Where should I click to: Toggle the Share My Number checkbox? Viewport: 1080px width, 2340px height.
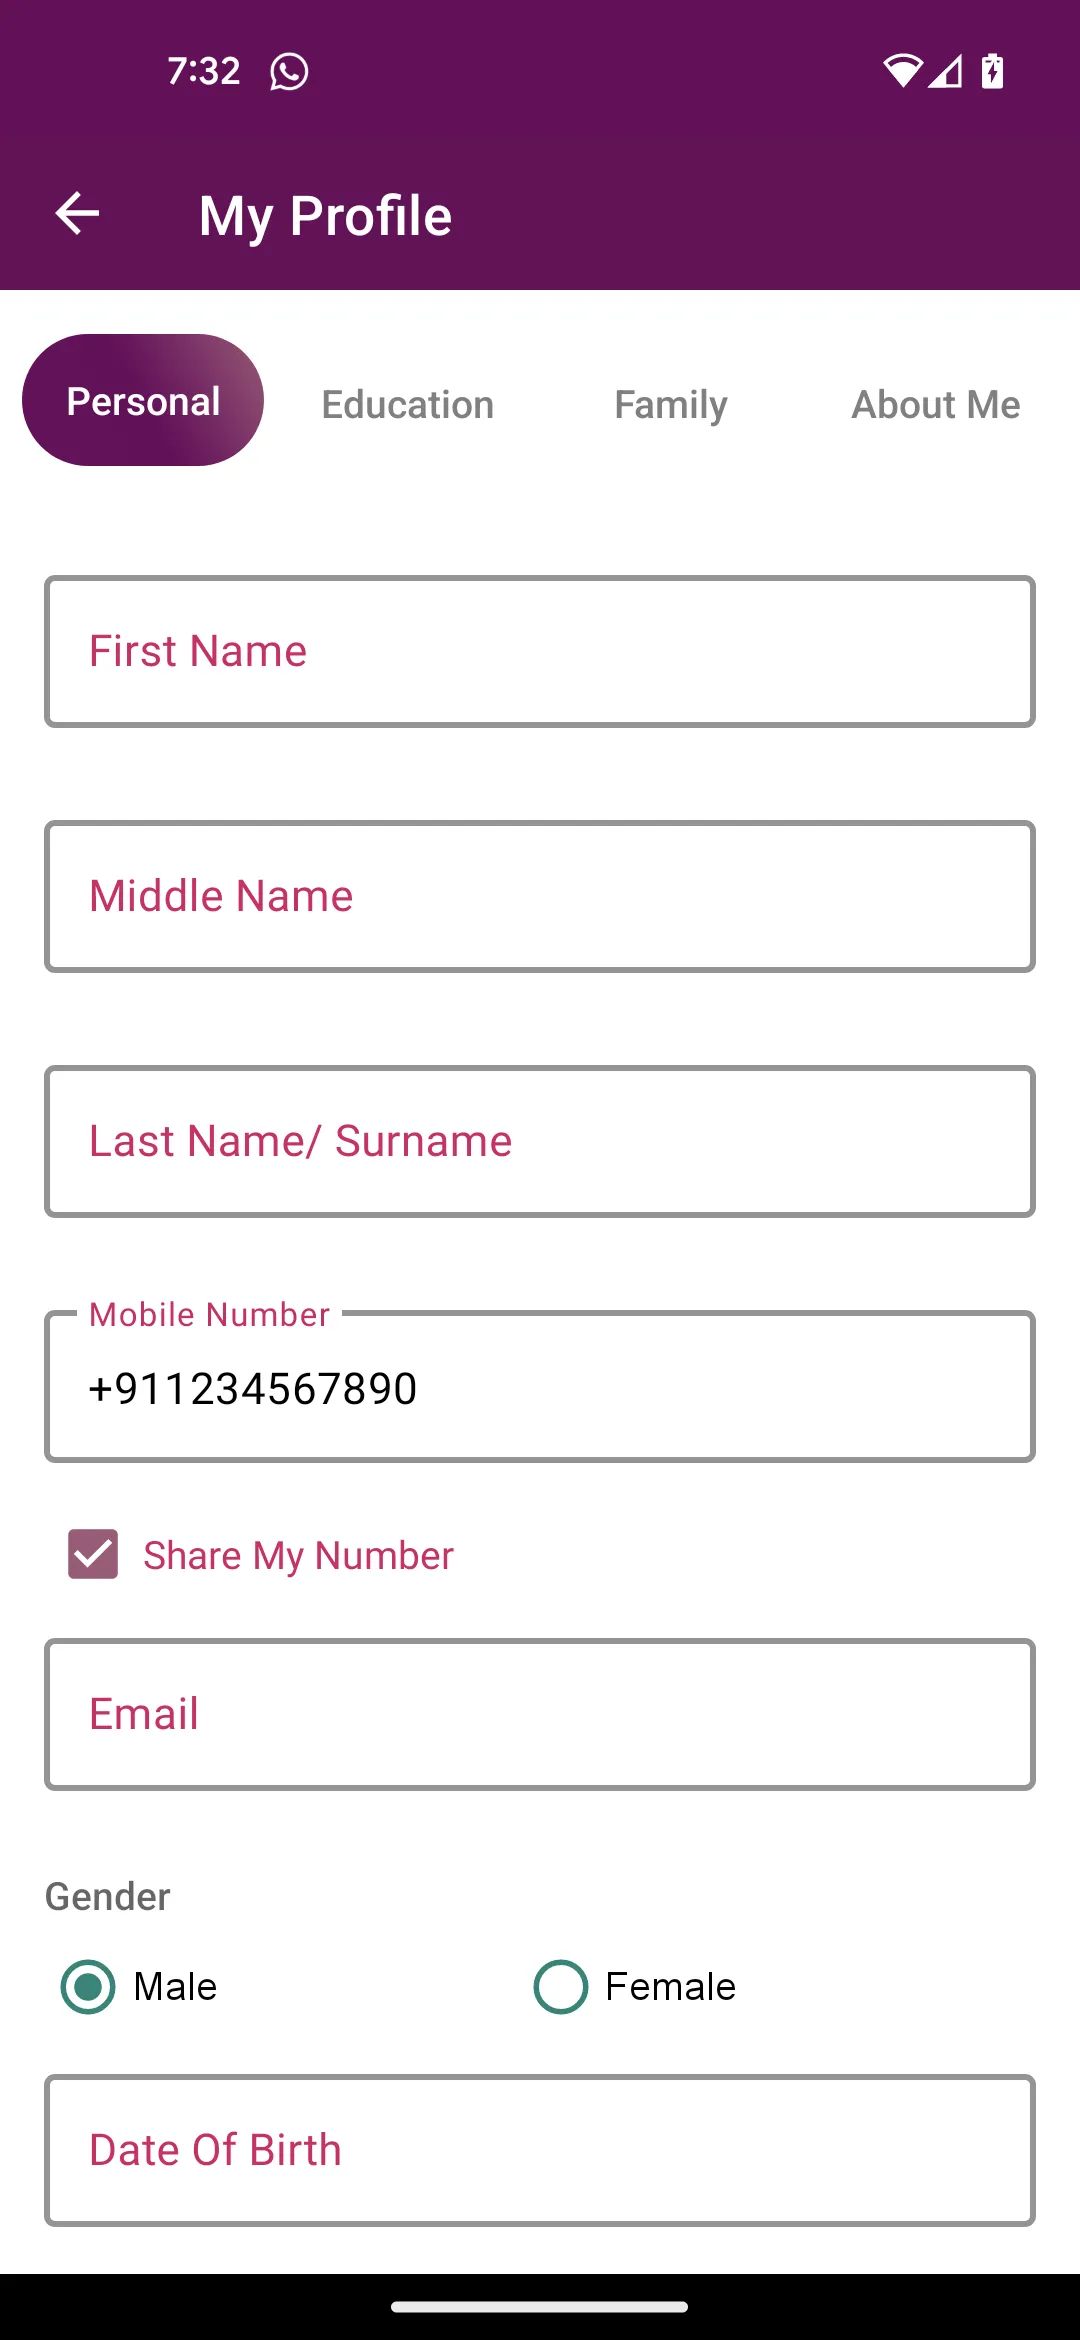(x=93, y=1554)
